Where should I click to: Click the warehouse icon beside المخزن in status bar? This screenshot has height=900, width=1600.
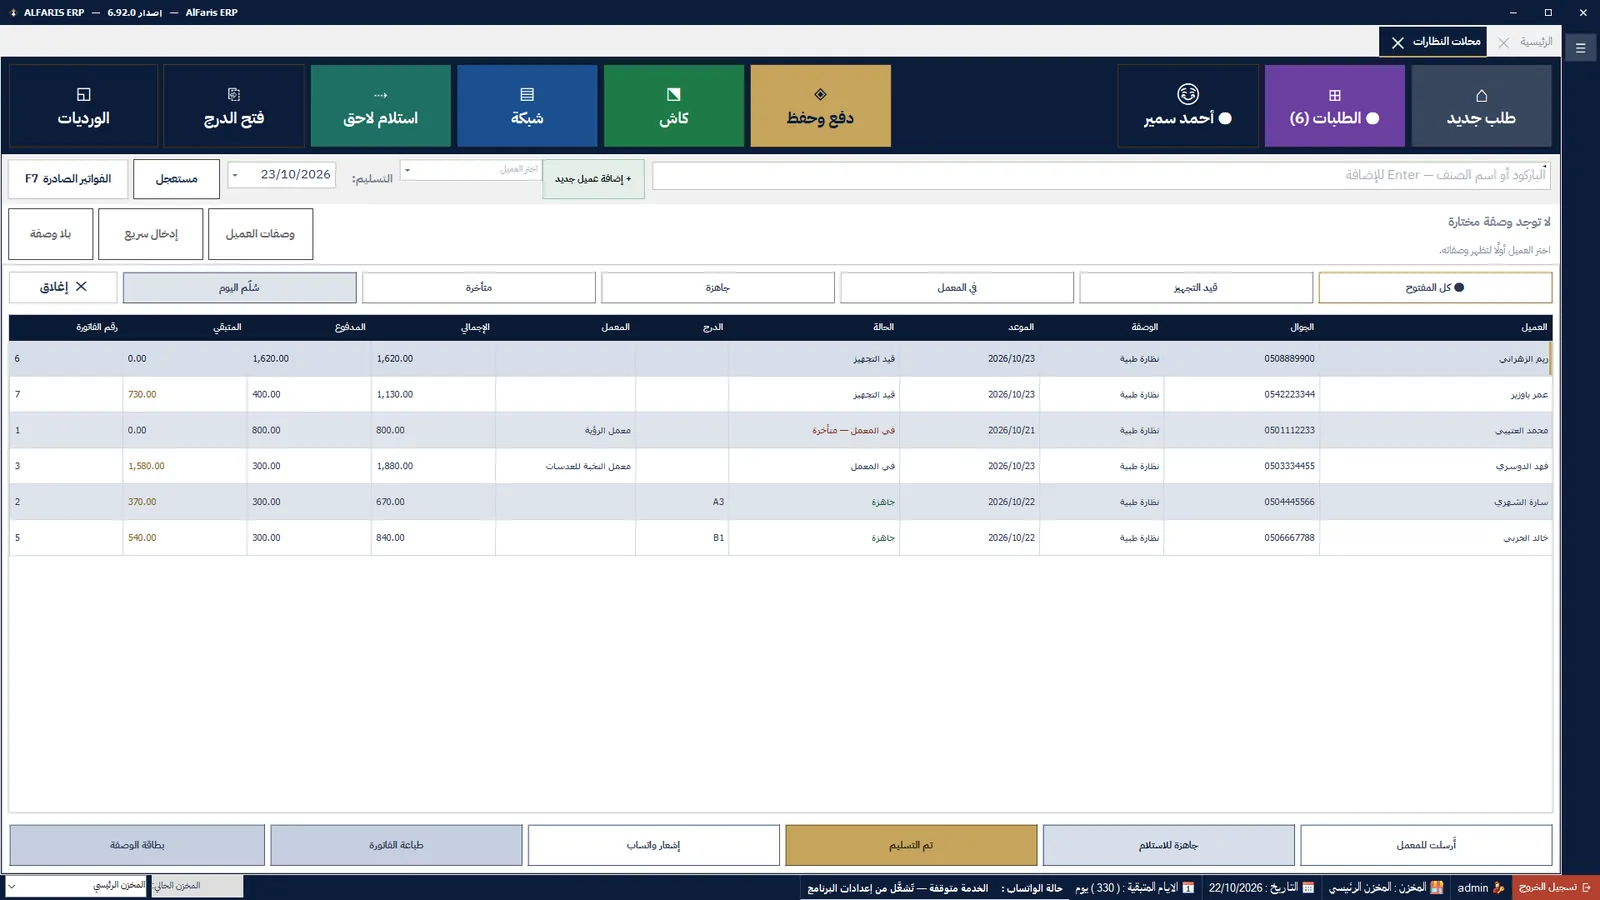click(x=1437, y=887)
